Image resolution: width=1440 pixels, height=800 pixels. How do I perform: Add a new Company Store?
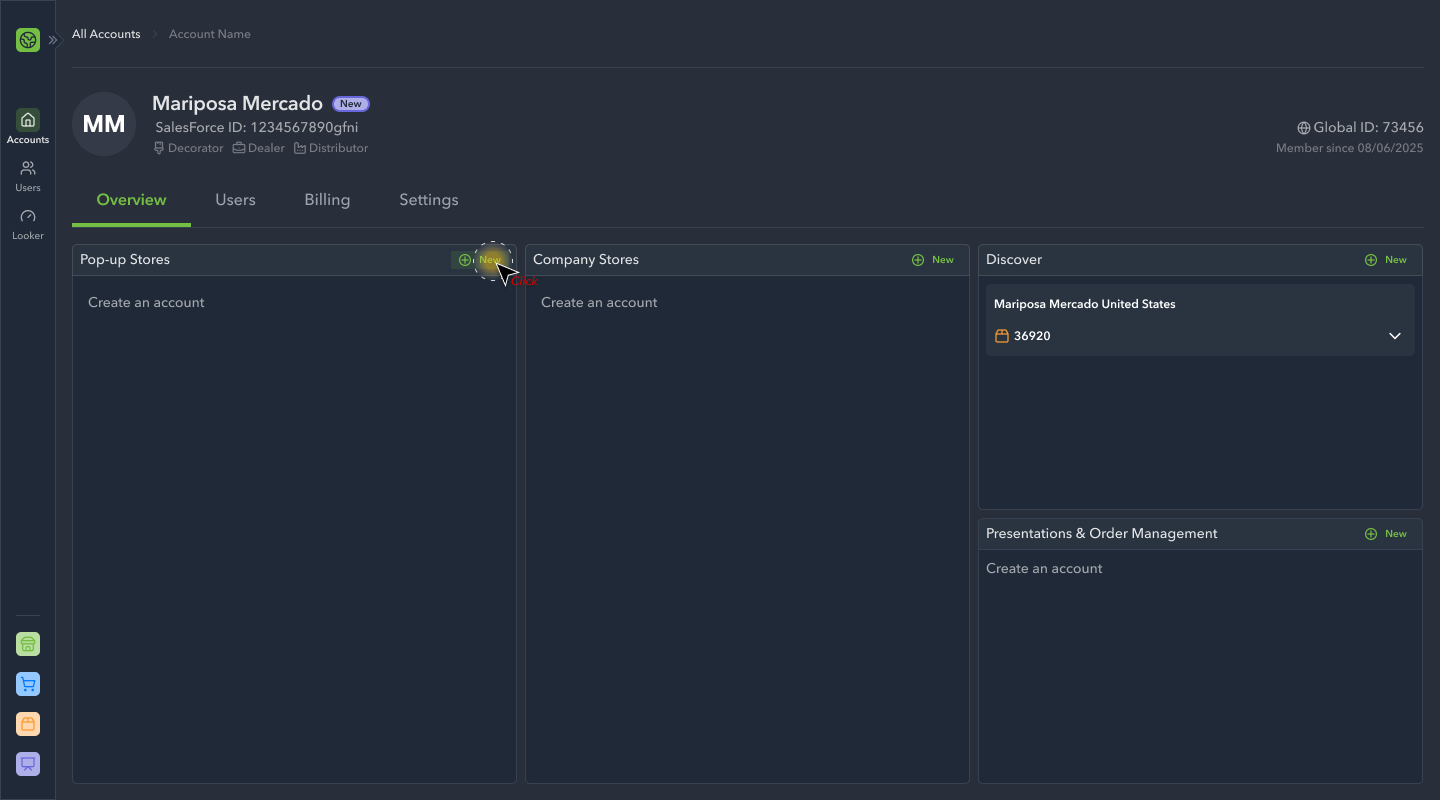pyautogui.click(x=933, y=260)
